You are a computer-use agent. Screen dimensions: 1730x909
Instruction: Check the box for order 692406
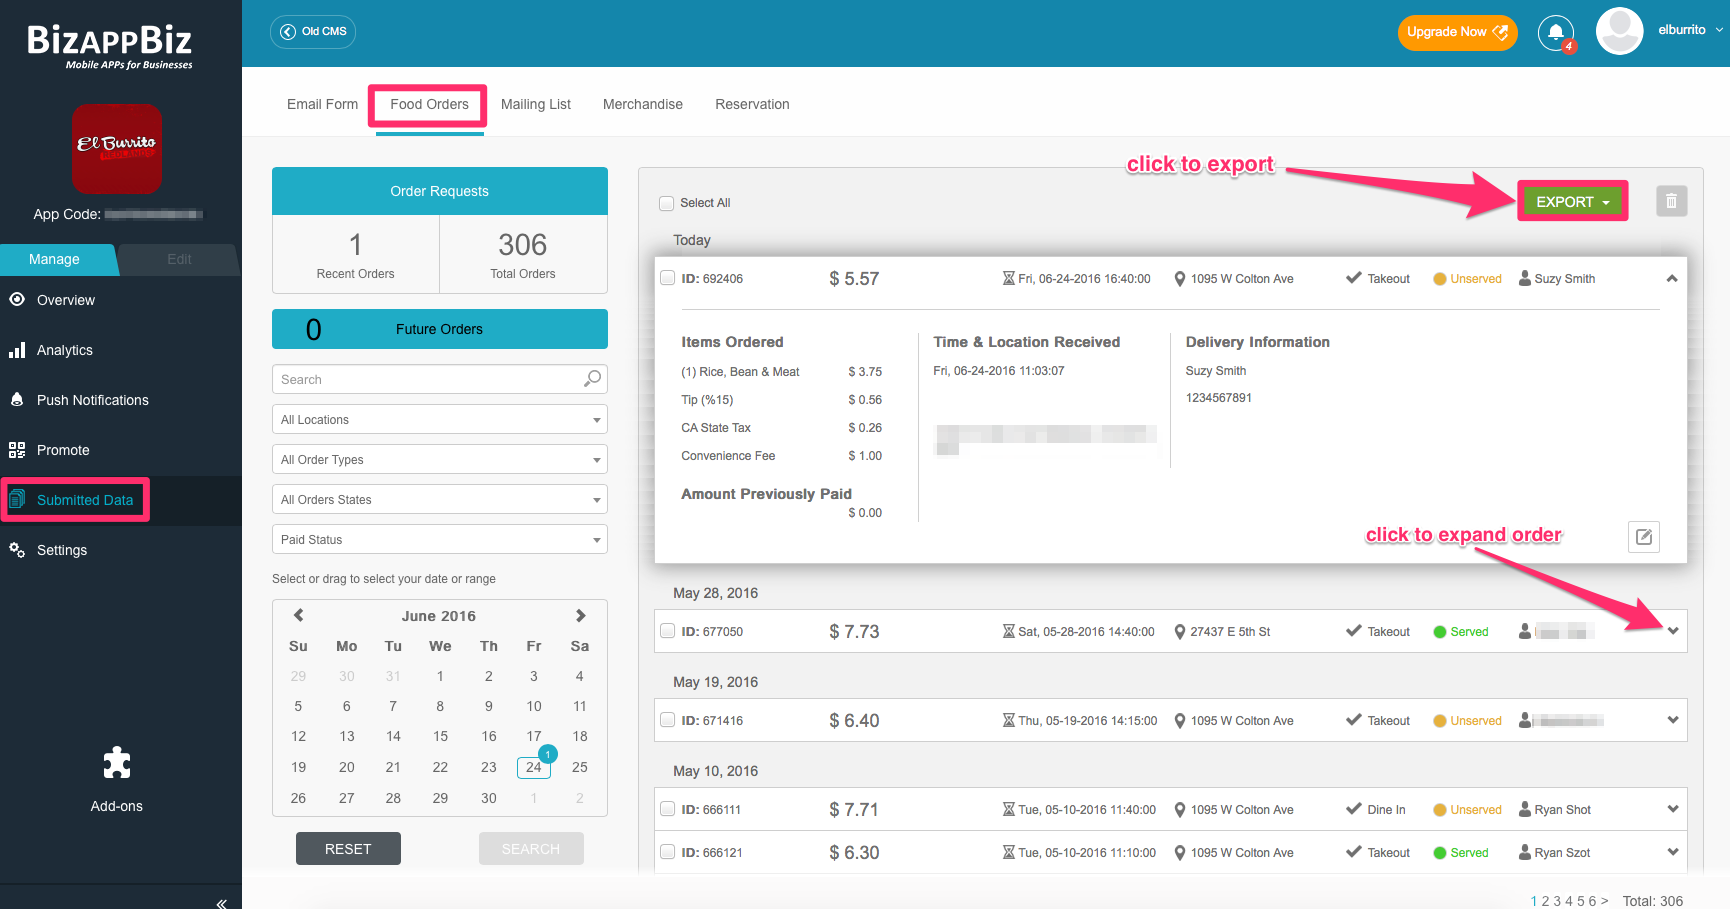(668, 278)
